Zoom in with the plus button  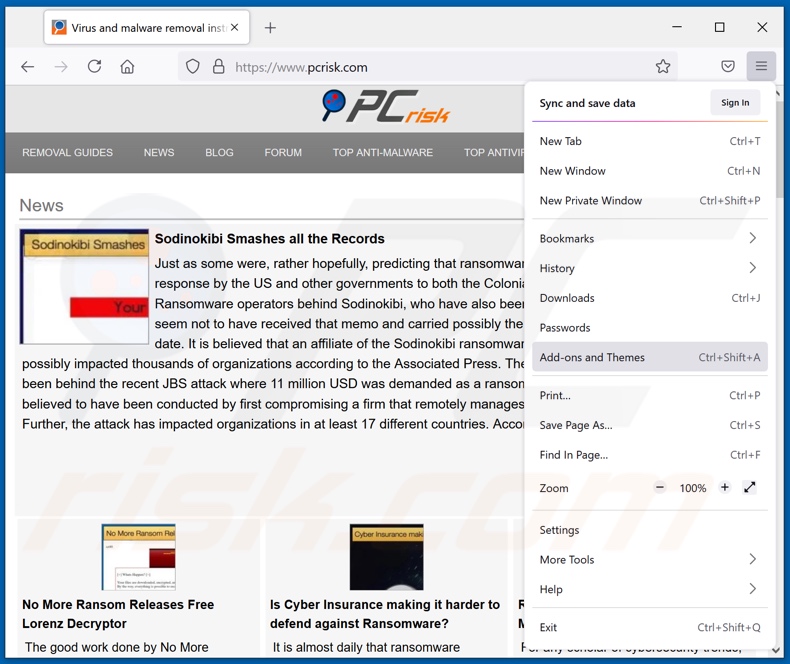(x=725, y=488)
